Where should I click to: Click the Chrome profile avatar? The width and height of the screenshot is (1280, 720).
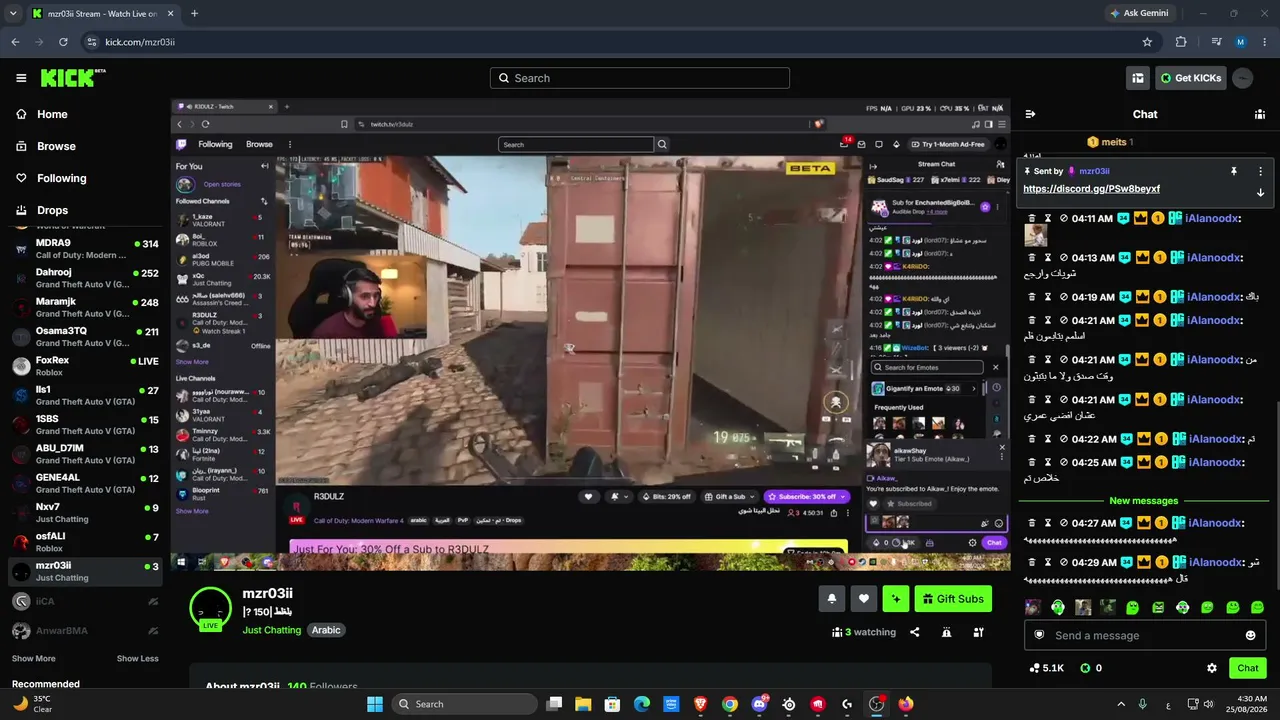click(1241, 42)
